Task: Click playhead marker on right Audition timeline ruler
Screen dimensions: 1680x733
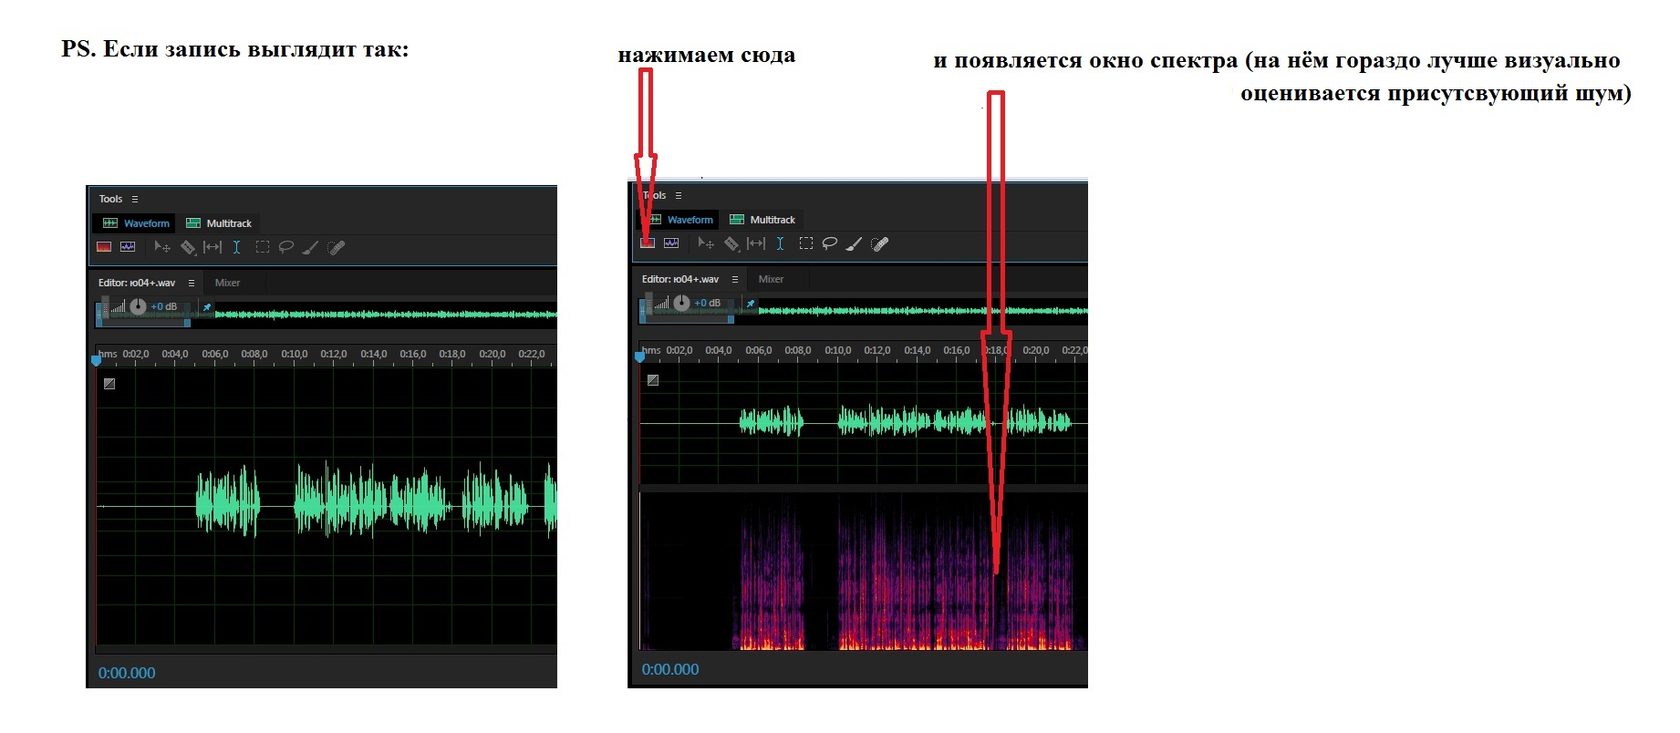Action: (640, 356)
